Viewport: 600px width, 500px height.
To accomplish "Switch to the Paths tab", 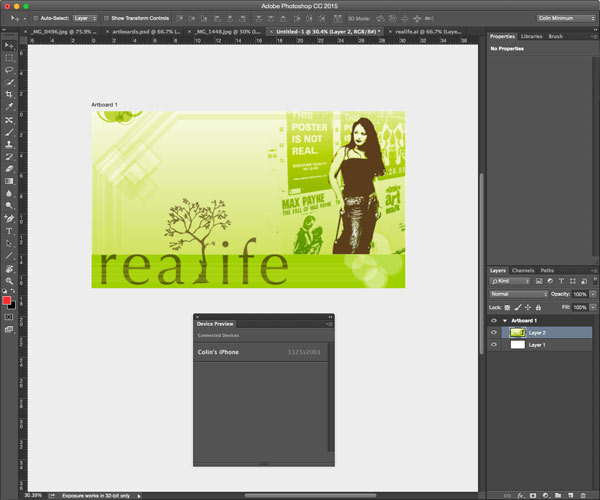I will [x=547, y=270].
